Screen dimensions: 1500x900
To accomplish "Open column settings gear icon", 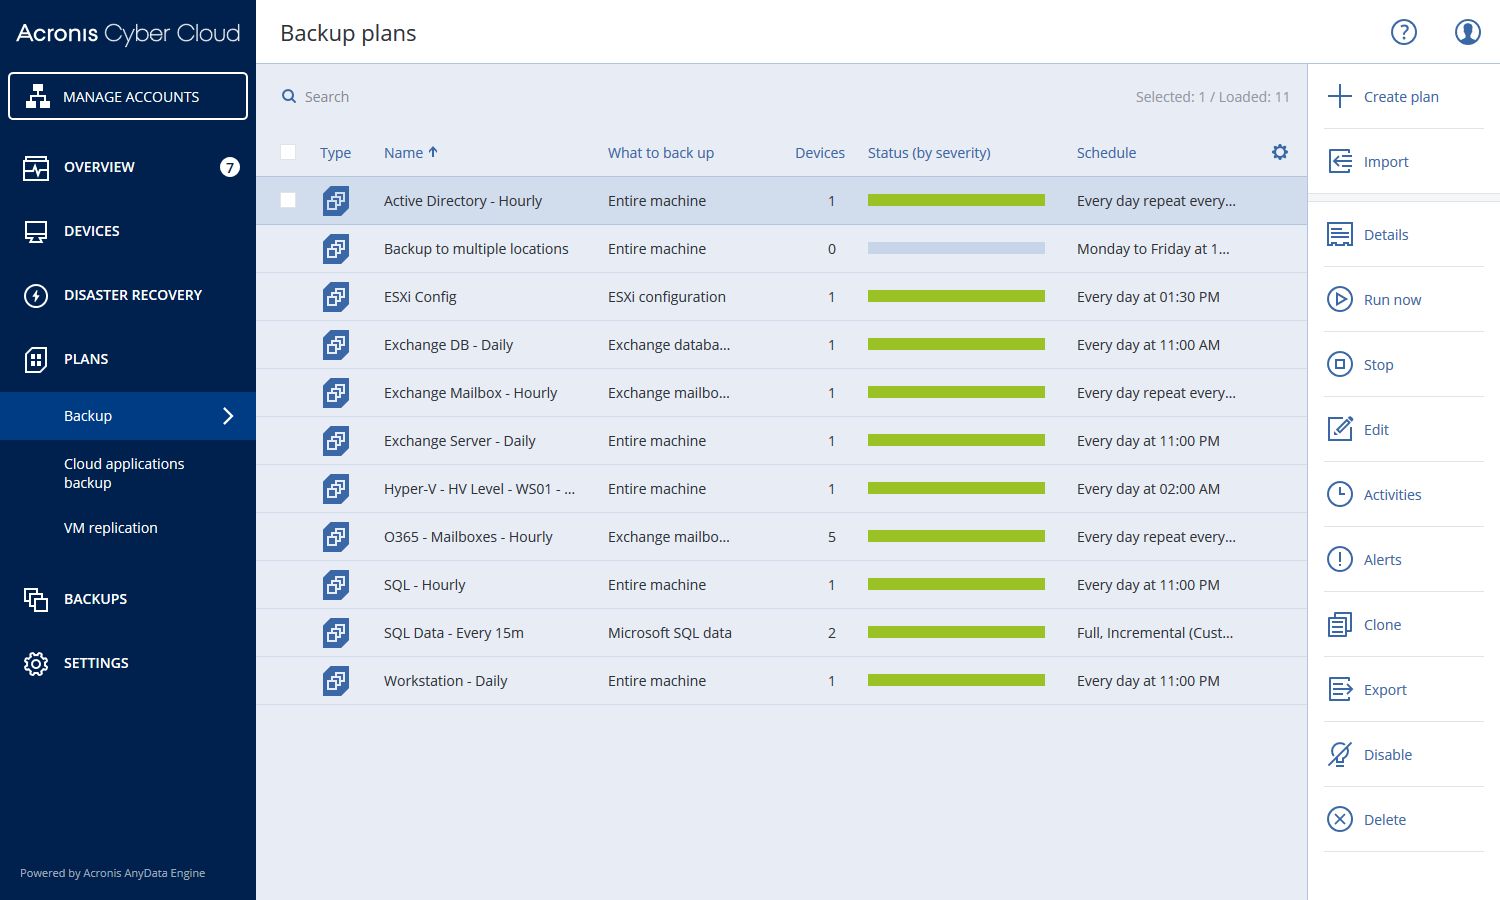I will click(x=1279, y=152).
